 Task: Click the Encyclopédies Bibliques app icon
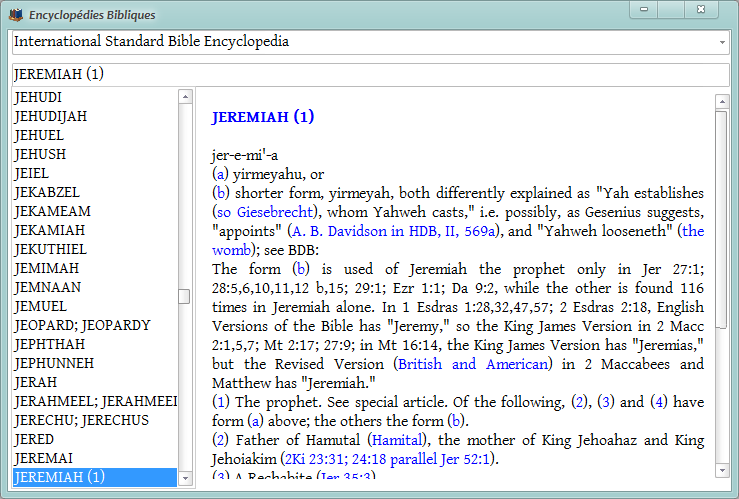(x=16, y=15)
